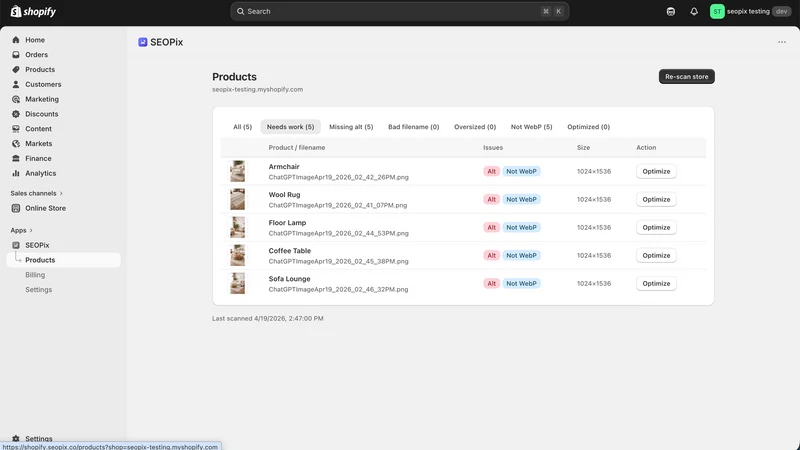Screen dimensions: 800x450
Task: Click the Markets globe icon
Action: pyautogui.click(x=16, y=143)
